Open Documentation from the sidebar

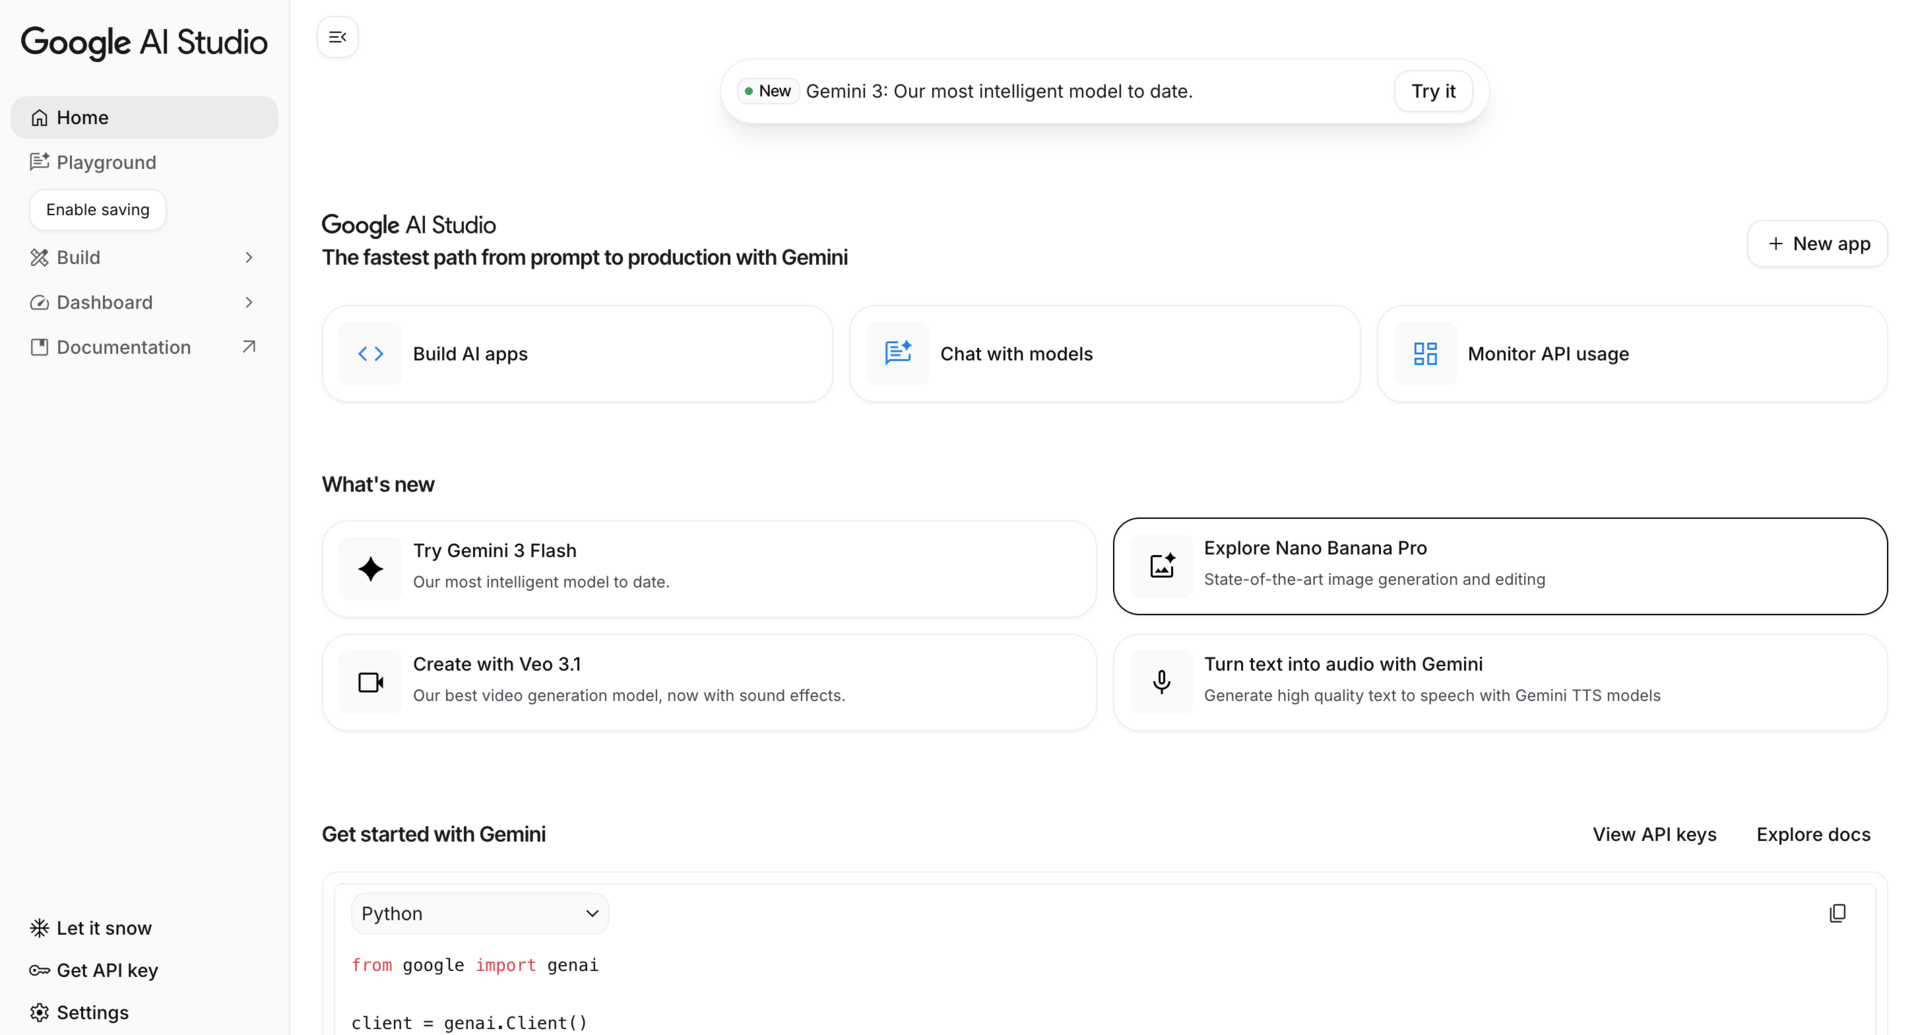pyautogui.click(x=123, y=347)
